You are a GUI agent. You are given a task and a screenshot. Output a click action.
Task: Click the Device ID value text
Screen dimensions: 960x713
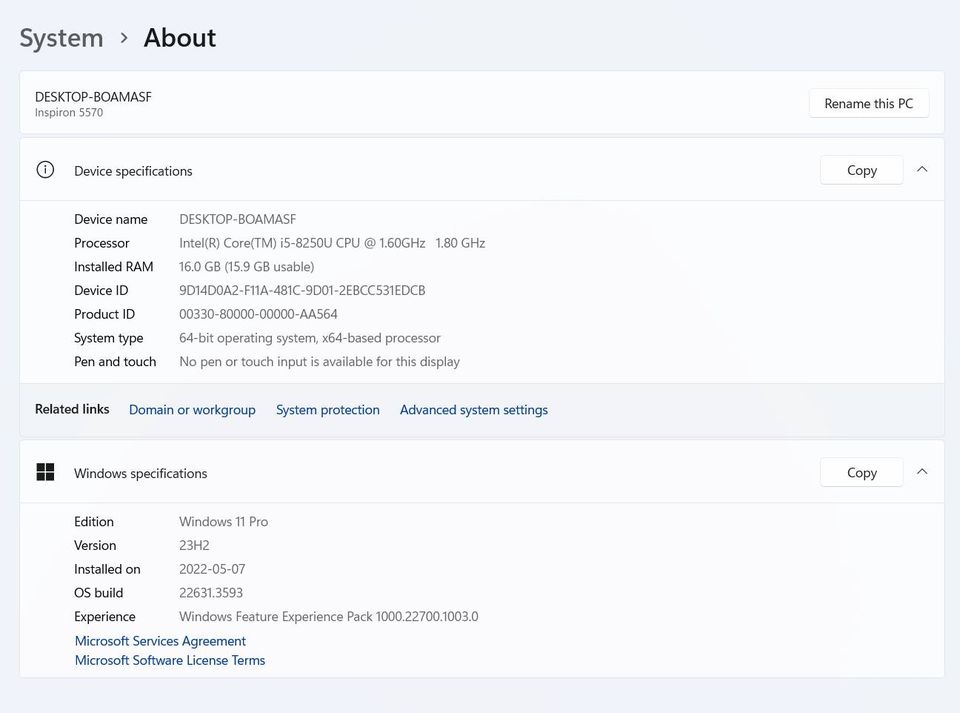tap(302, 290)
